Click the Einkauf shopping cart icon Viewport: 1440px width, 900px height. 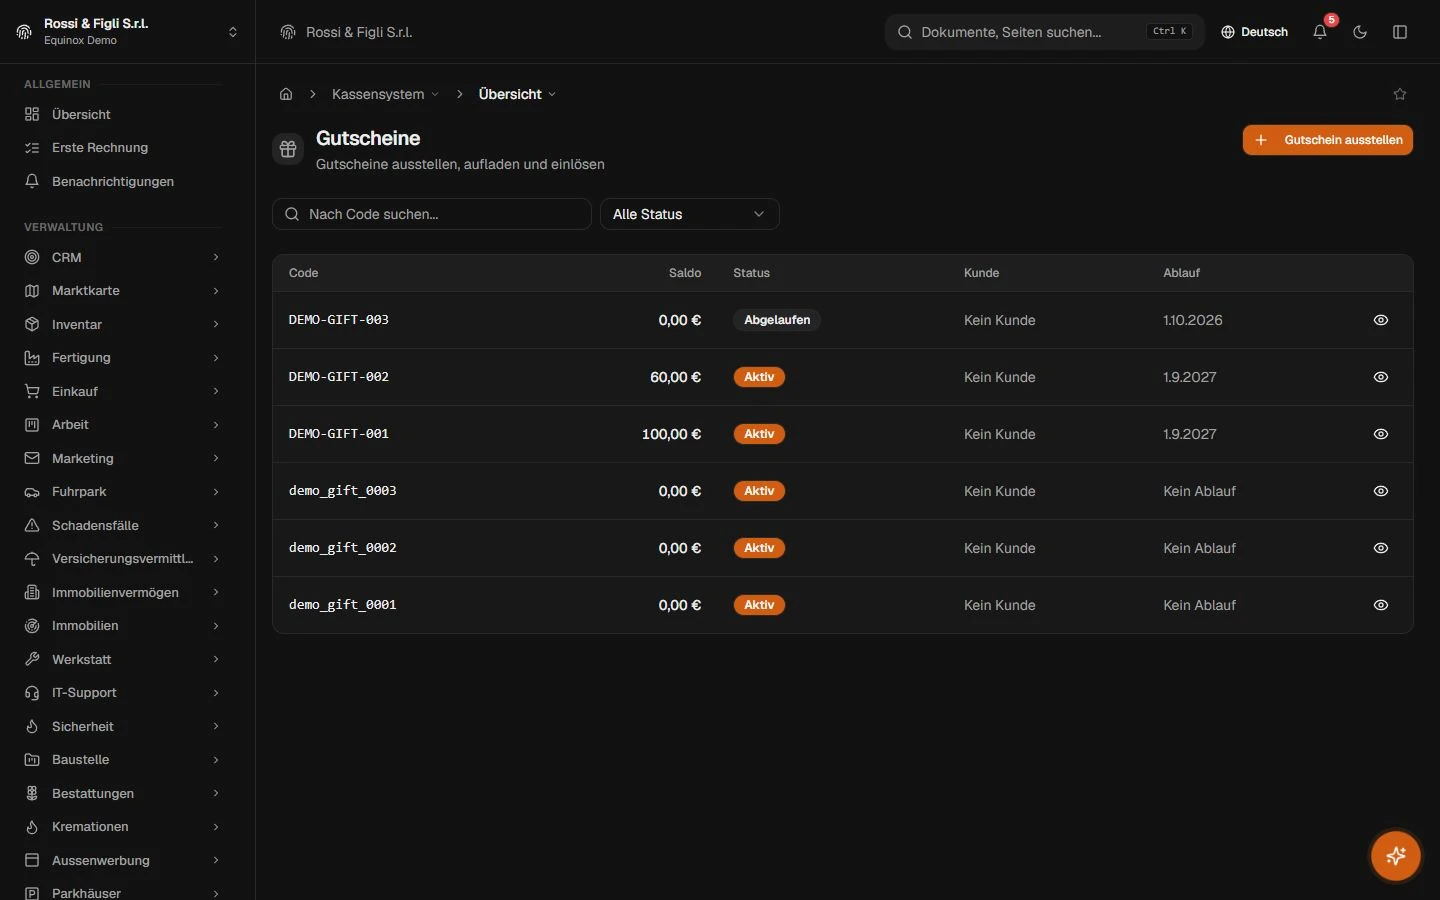pyautogui.click(x=32, y=391)
